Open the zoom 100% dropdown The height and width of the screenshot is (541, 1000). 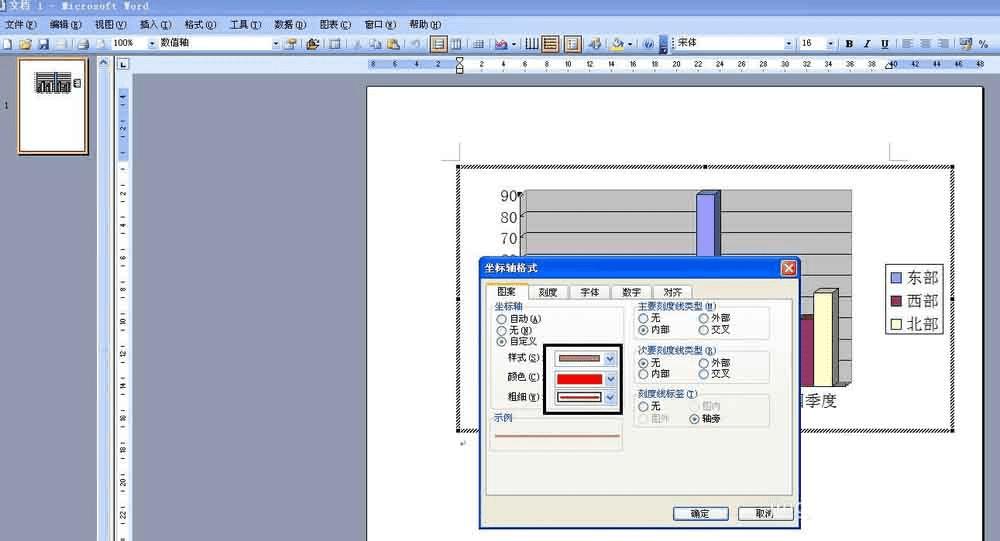pos(152,43)
